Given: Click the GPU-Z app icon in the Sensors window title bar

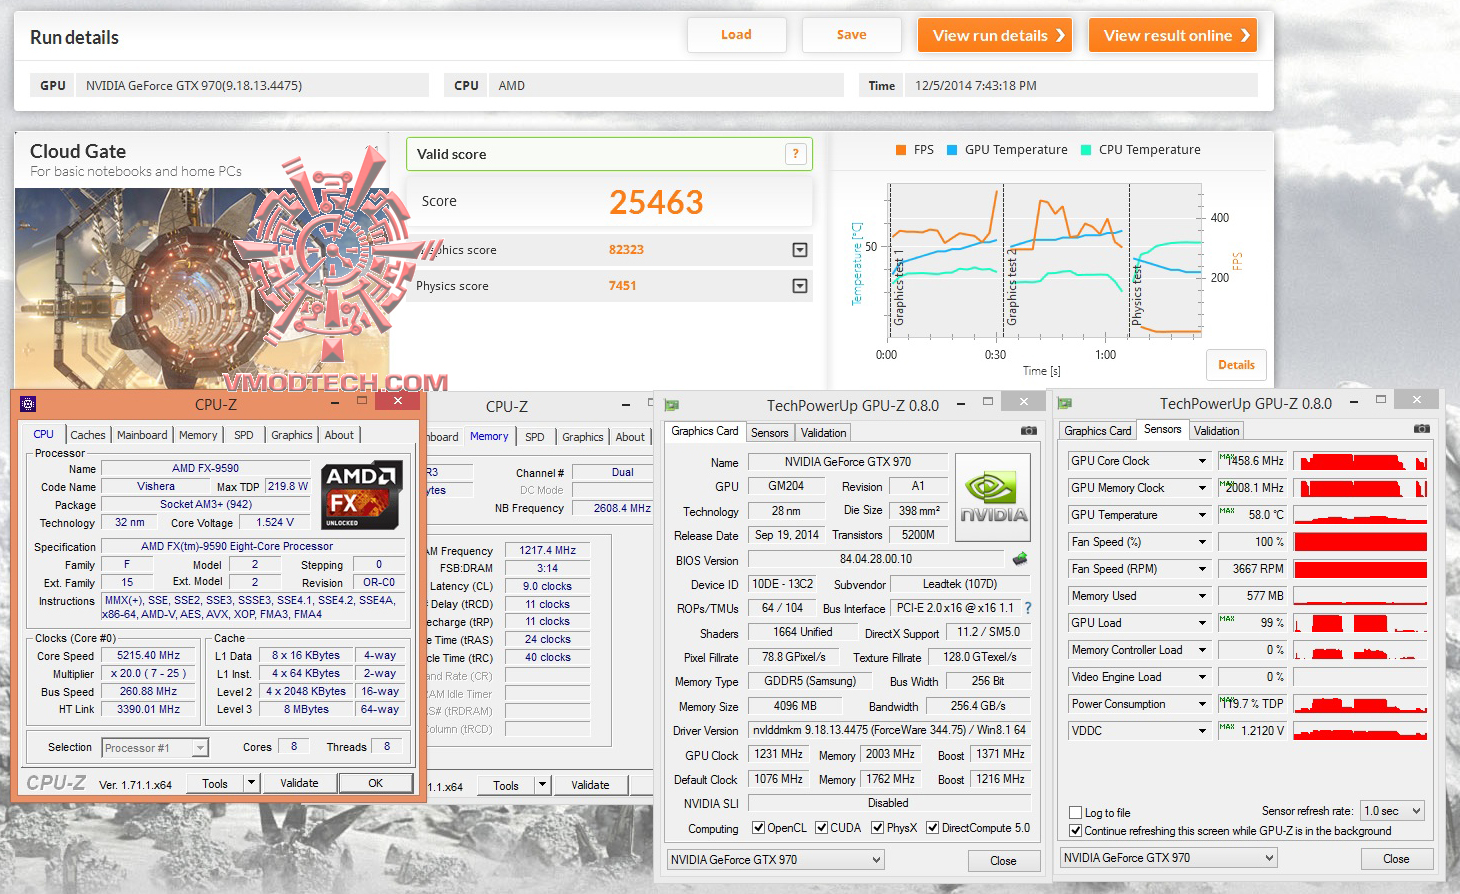Looking at the screenshot, I should (1065, 403).
